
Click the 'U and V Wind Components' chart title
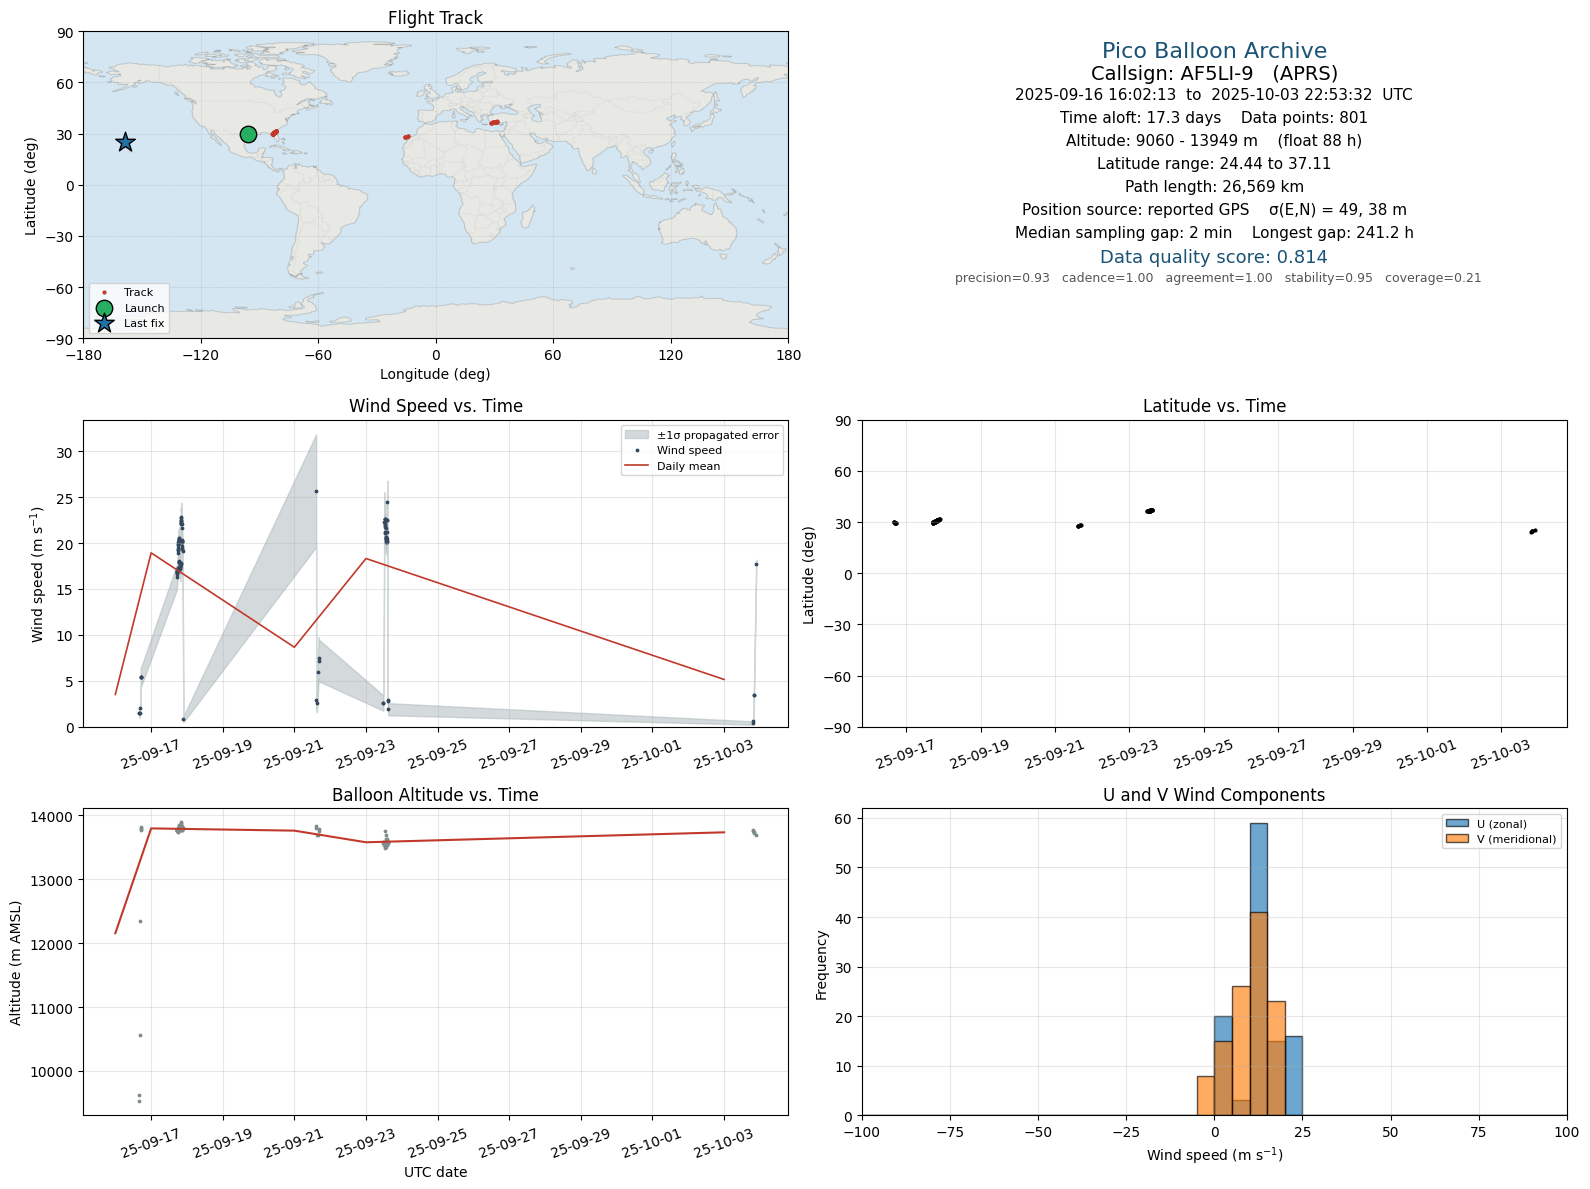1214,795
